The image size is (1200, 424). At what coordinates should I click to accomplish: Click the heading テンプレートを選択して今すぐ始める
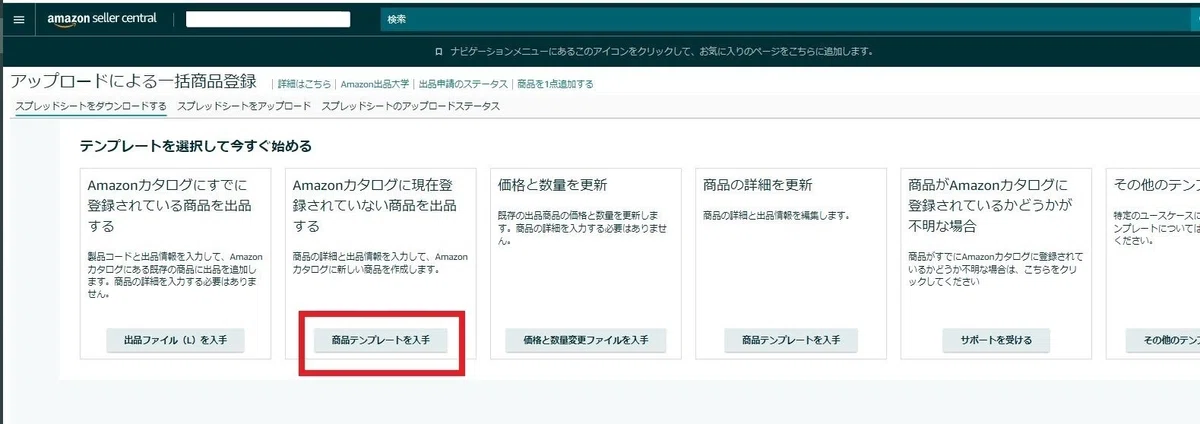pos(196,146)
